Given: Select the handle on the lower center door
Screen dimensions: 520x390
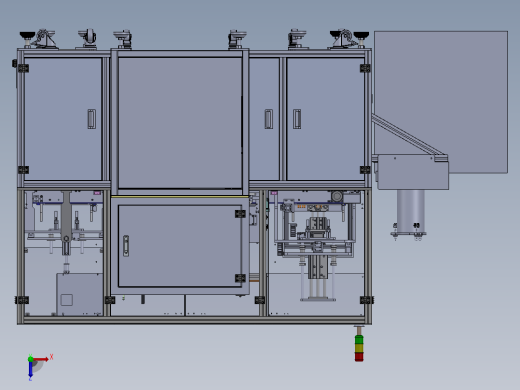Looking at the screenshot, I should tap(126, 246).
